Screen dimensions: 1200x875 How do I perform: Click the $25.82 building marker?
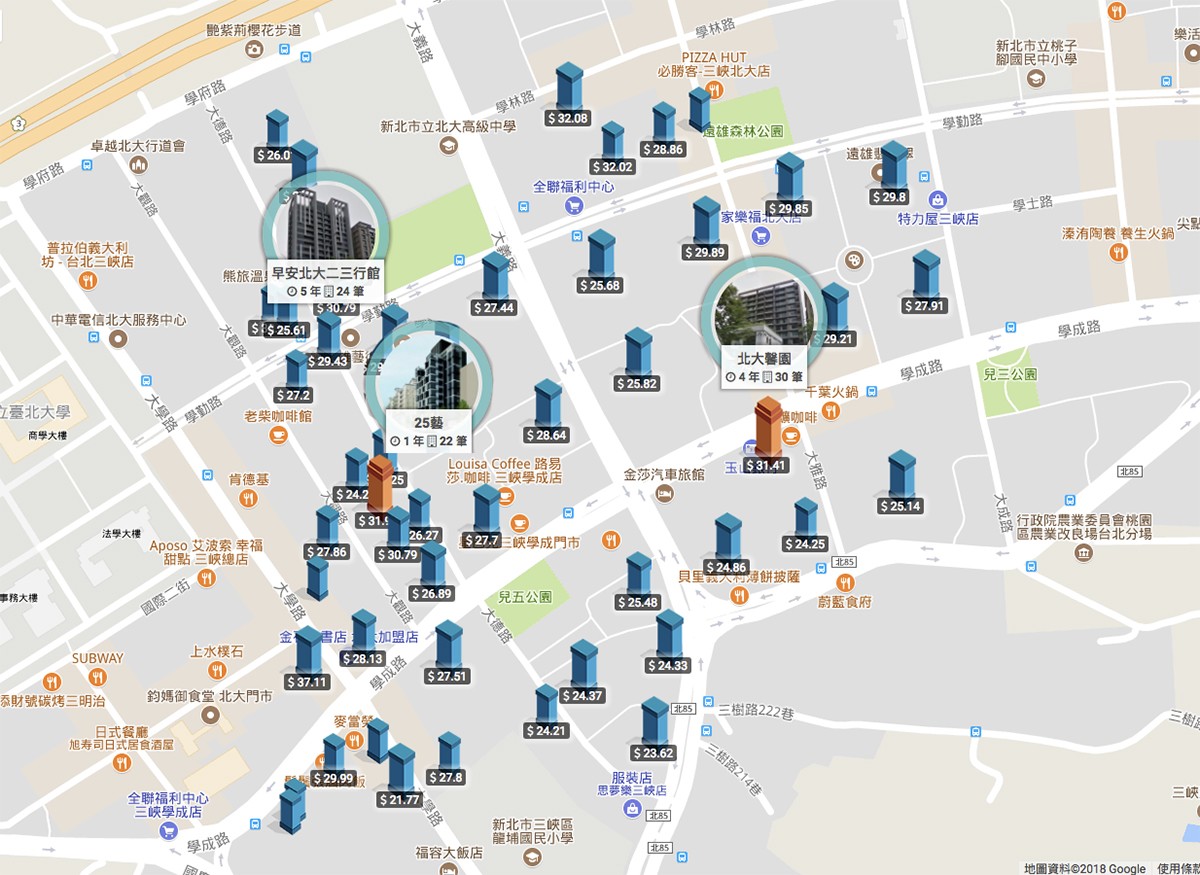click(638, 360)
